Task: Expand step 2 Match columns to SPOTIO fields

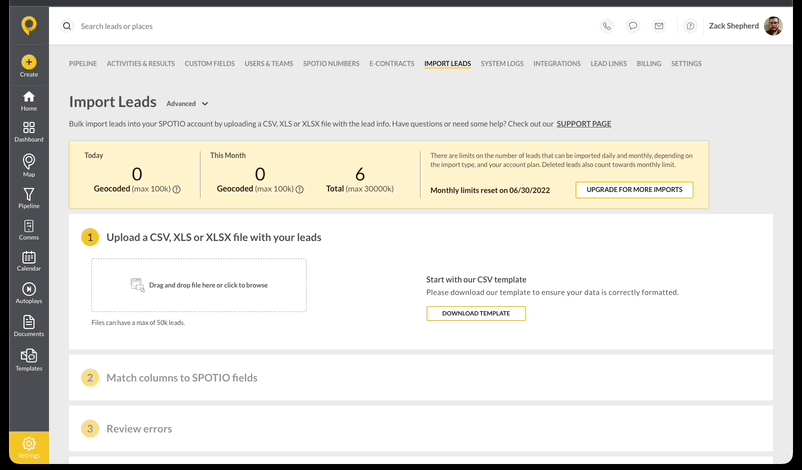Action: 420,377
